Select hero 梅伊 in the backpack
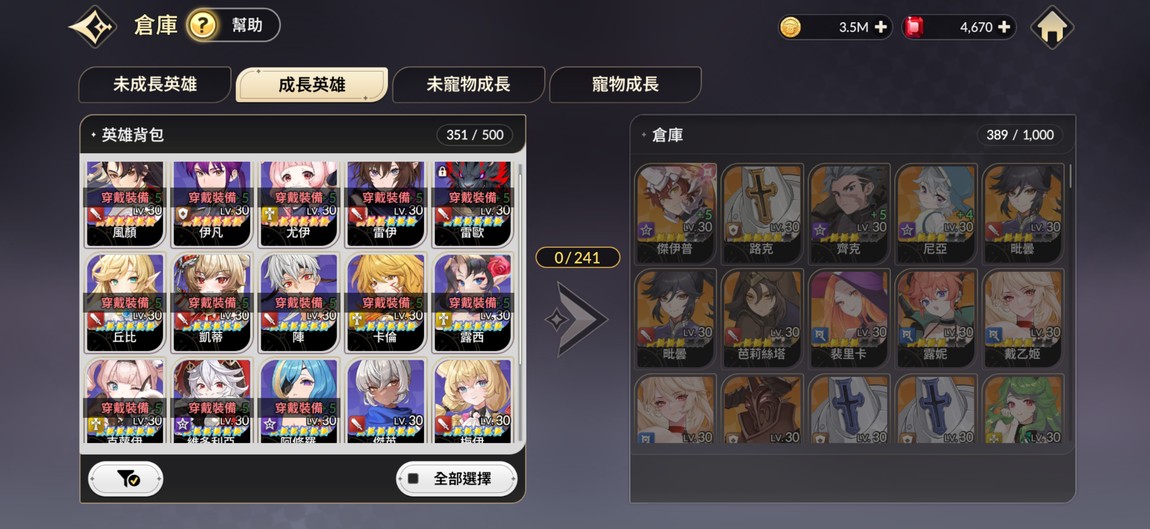The width and height of the screenshot is (1150, 529). click(x=473, y=401)
